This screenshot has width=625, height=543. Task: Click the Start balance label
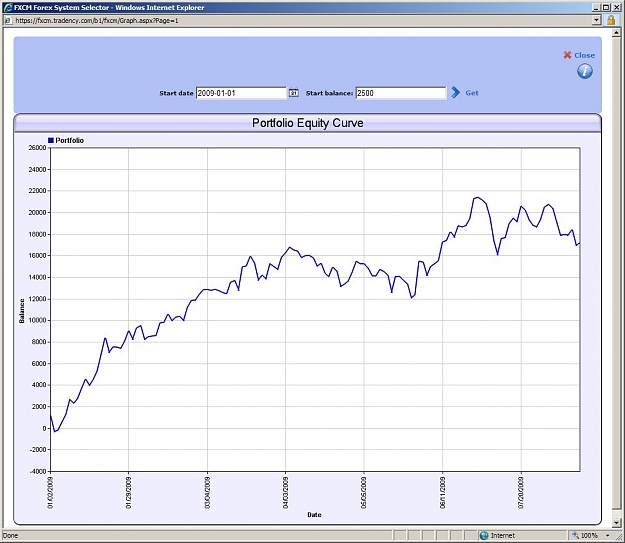pyautogui.click(x=329, y=93)
